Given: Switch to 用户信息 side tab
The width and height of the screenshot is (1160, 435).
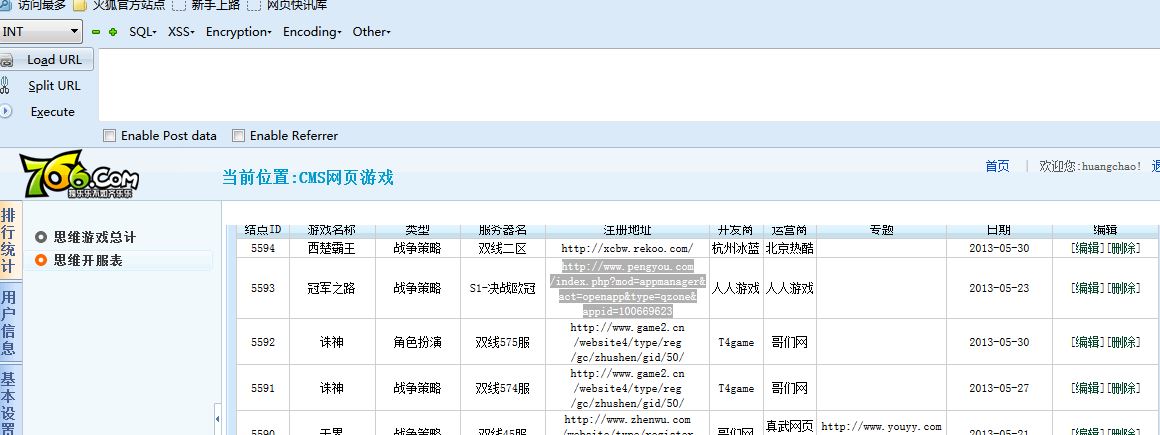Looking at the screenshot, I should coord(9,323).
